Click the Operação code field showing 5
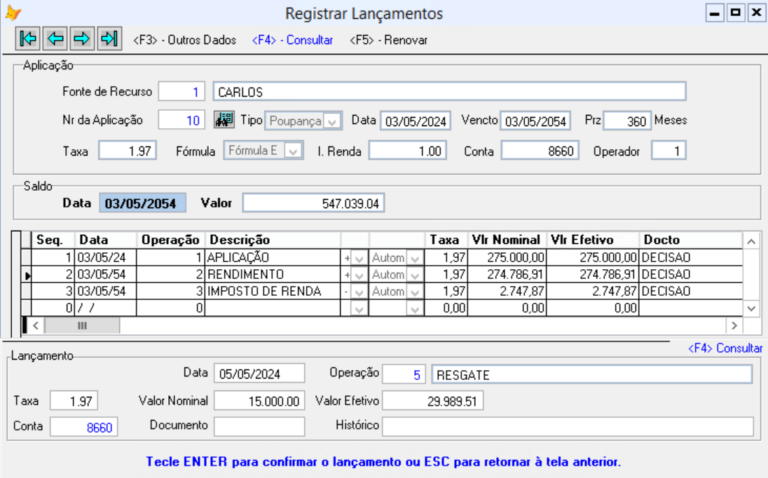Image resolution: width=768 pixels, height=478 pixels. click(404, 375)
